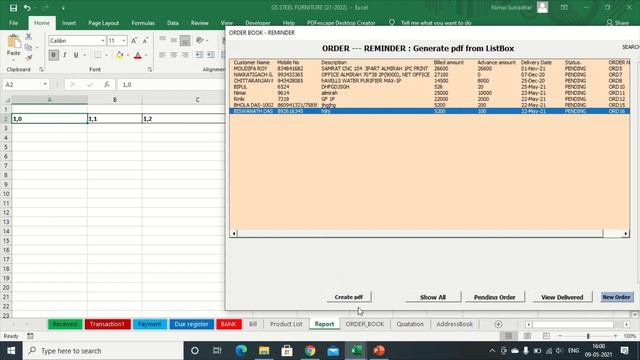Increase indent in Alignment group
The height and width of the screenshot is (360, 640).
pyautogui.click(x=211, y=55)
